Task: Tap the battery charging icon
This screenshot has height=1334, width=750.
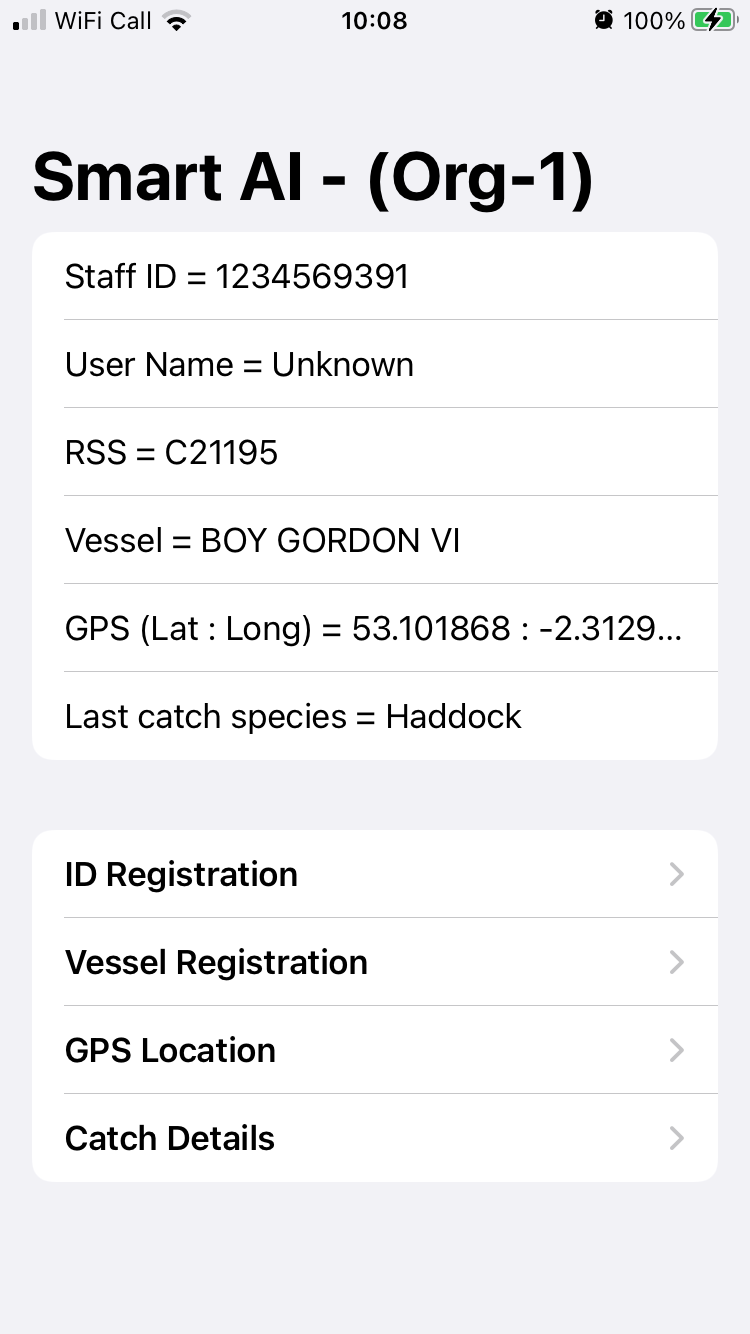Action: 713,20
